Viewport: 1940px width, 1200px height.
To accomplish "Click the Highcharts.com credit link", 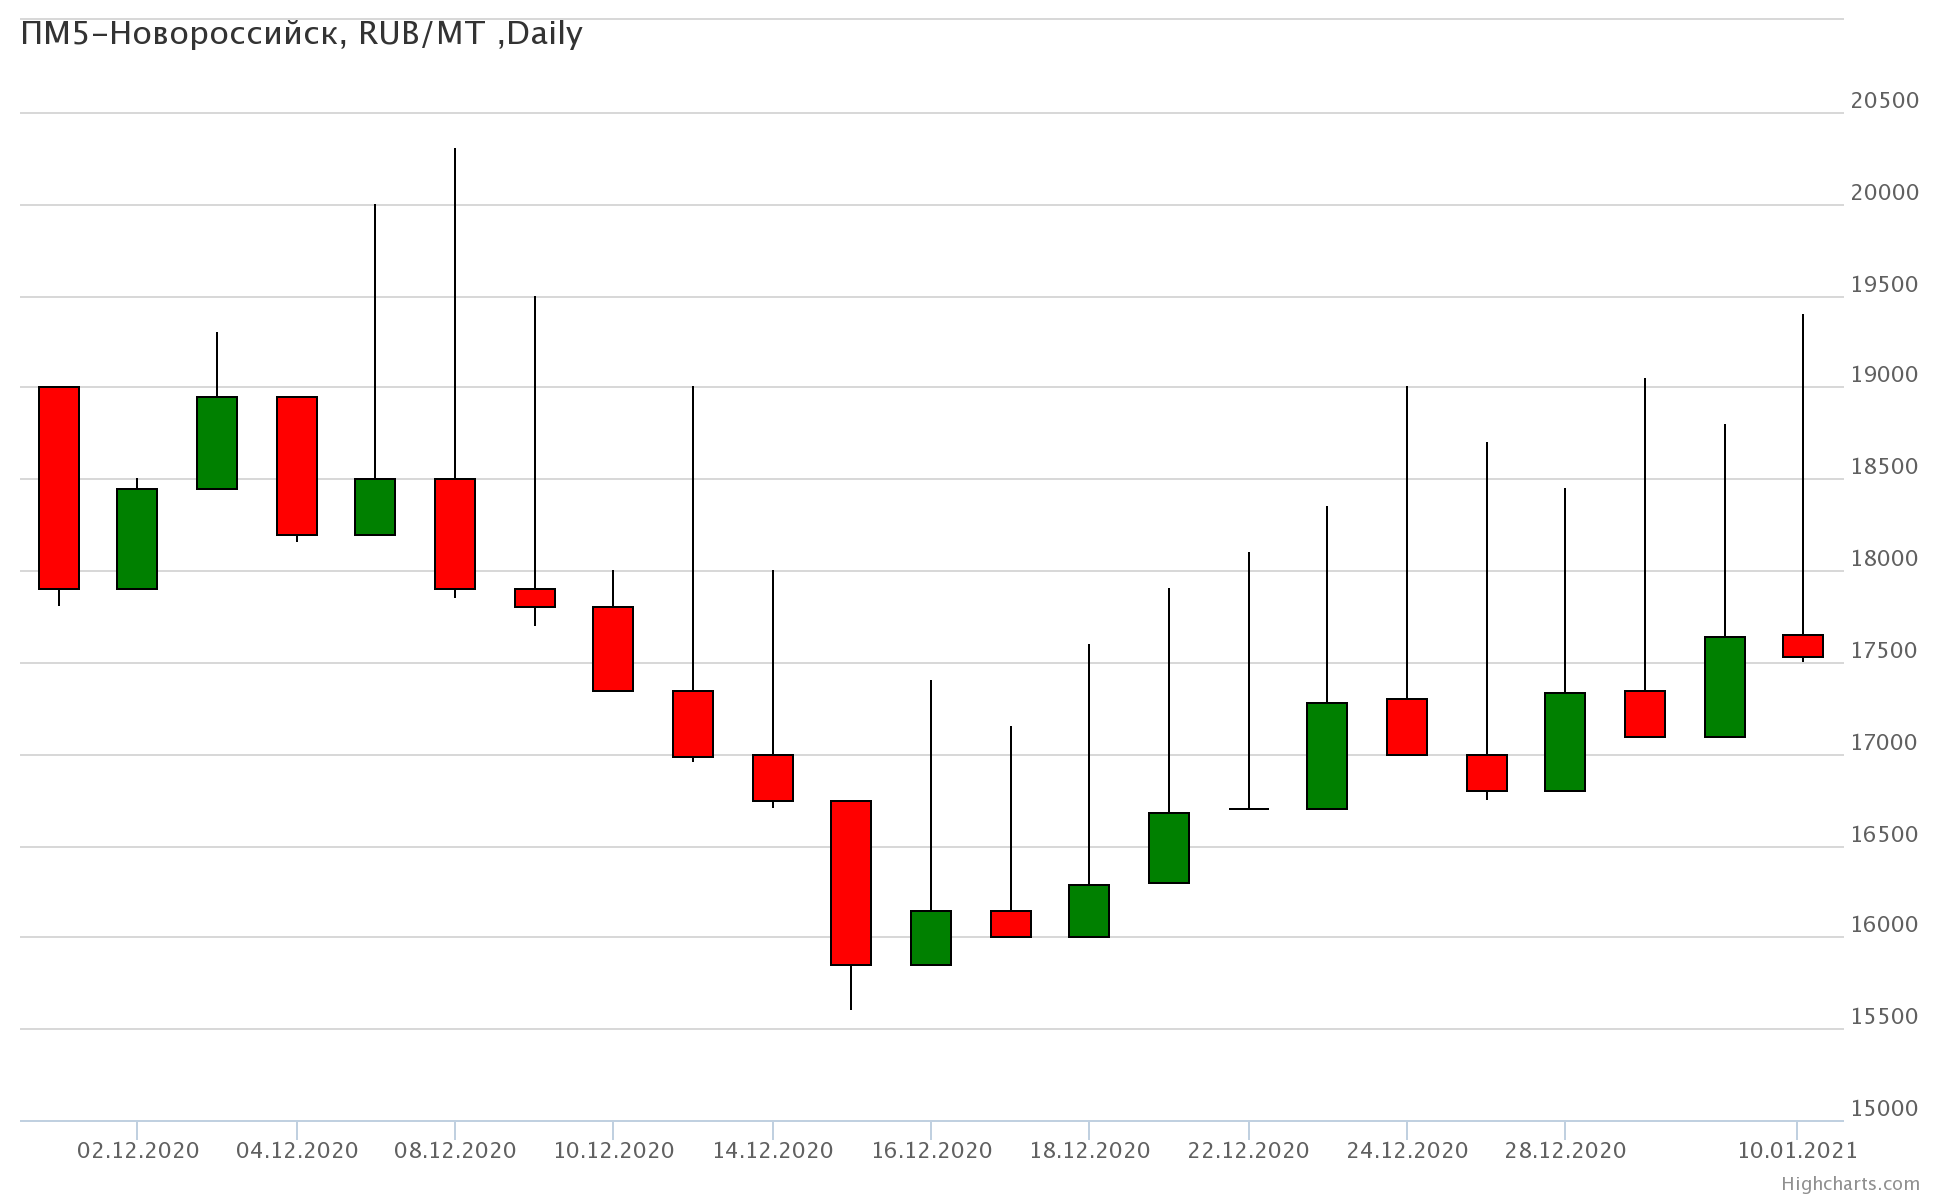I will [1849, 1184].
